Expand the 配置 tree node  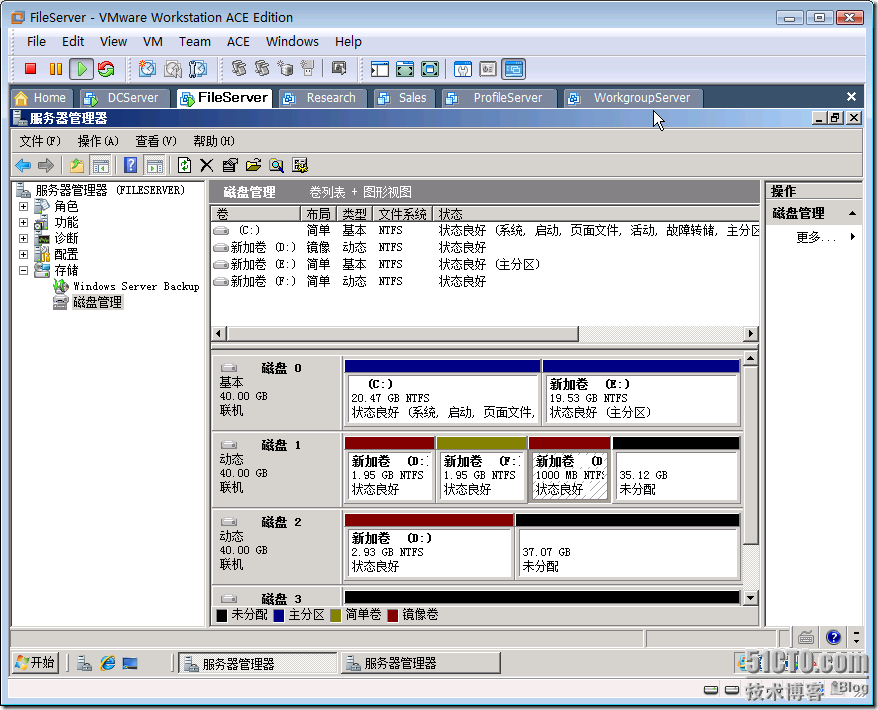tap(23, 254)
